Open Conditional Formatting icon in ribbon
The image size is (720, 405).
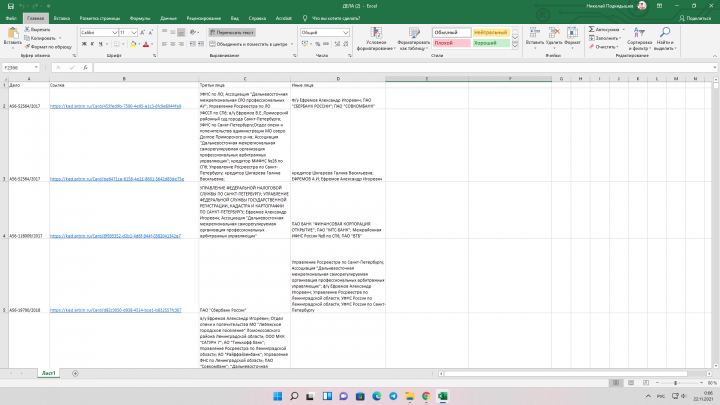click(x=376, y=33)
